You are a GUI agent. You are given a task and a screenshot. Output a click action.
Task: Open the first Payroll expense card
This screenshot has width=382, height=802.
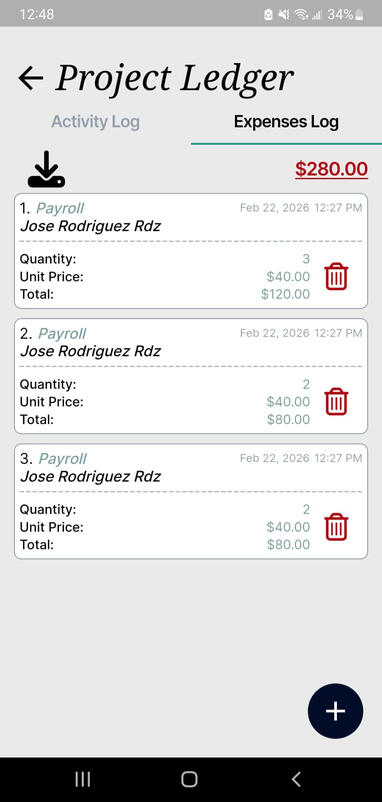tap(191, 251)
